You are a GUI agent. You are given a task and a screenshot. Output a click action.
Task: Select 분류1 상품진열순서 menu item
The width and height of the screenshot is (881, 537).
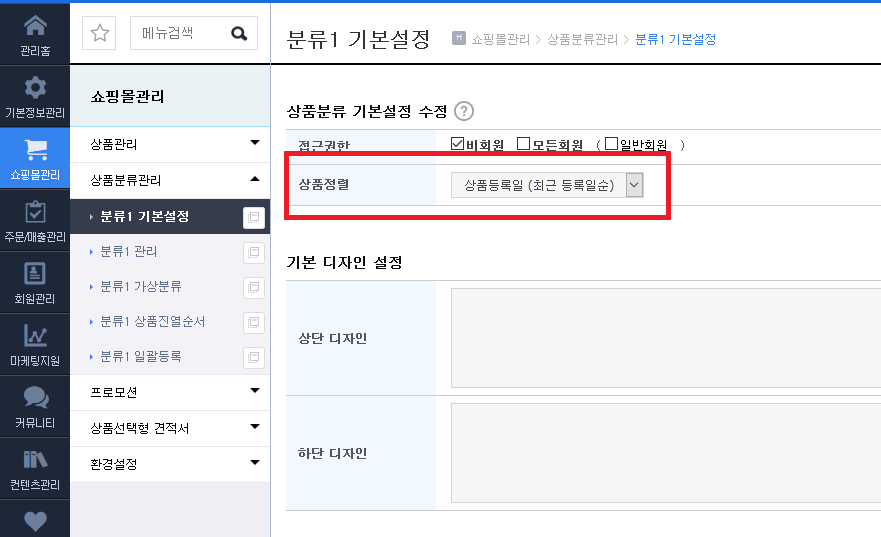[x=152, y=321]
